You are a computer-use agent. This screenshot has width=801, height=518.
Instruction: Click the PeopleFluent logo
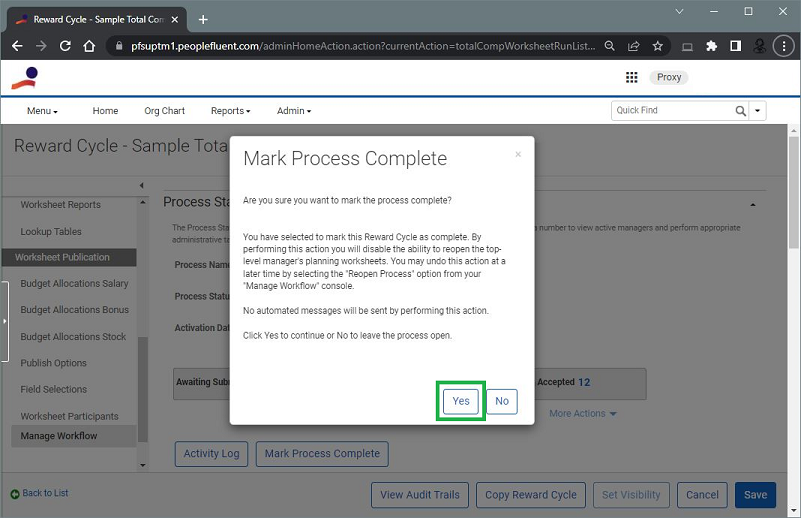25,78
